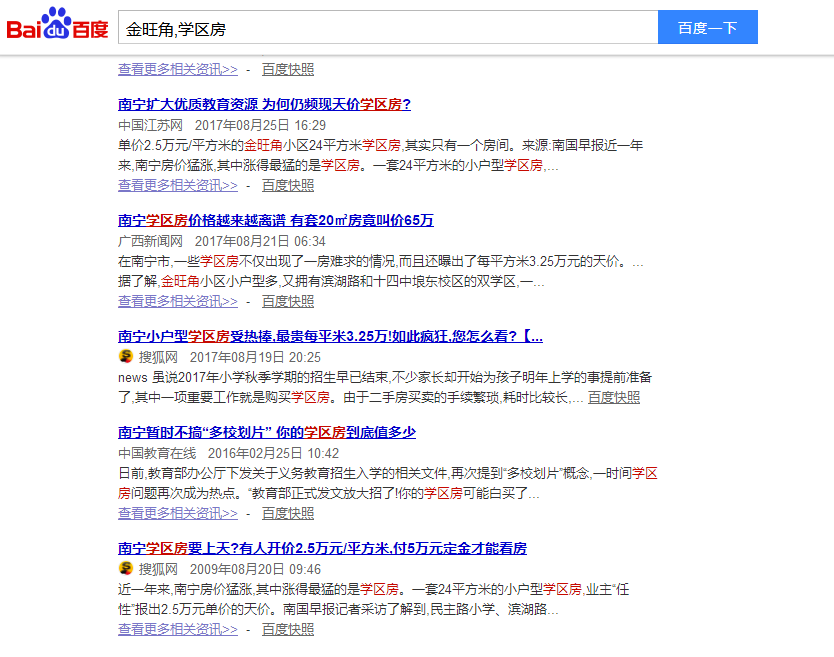This screenshot has width=834, height=657.
Task: Open 百度快照 for the 中国江苏网 result
Action: pos(288,185)
